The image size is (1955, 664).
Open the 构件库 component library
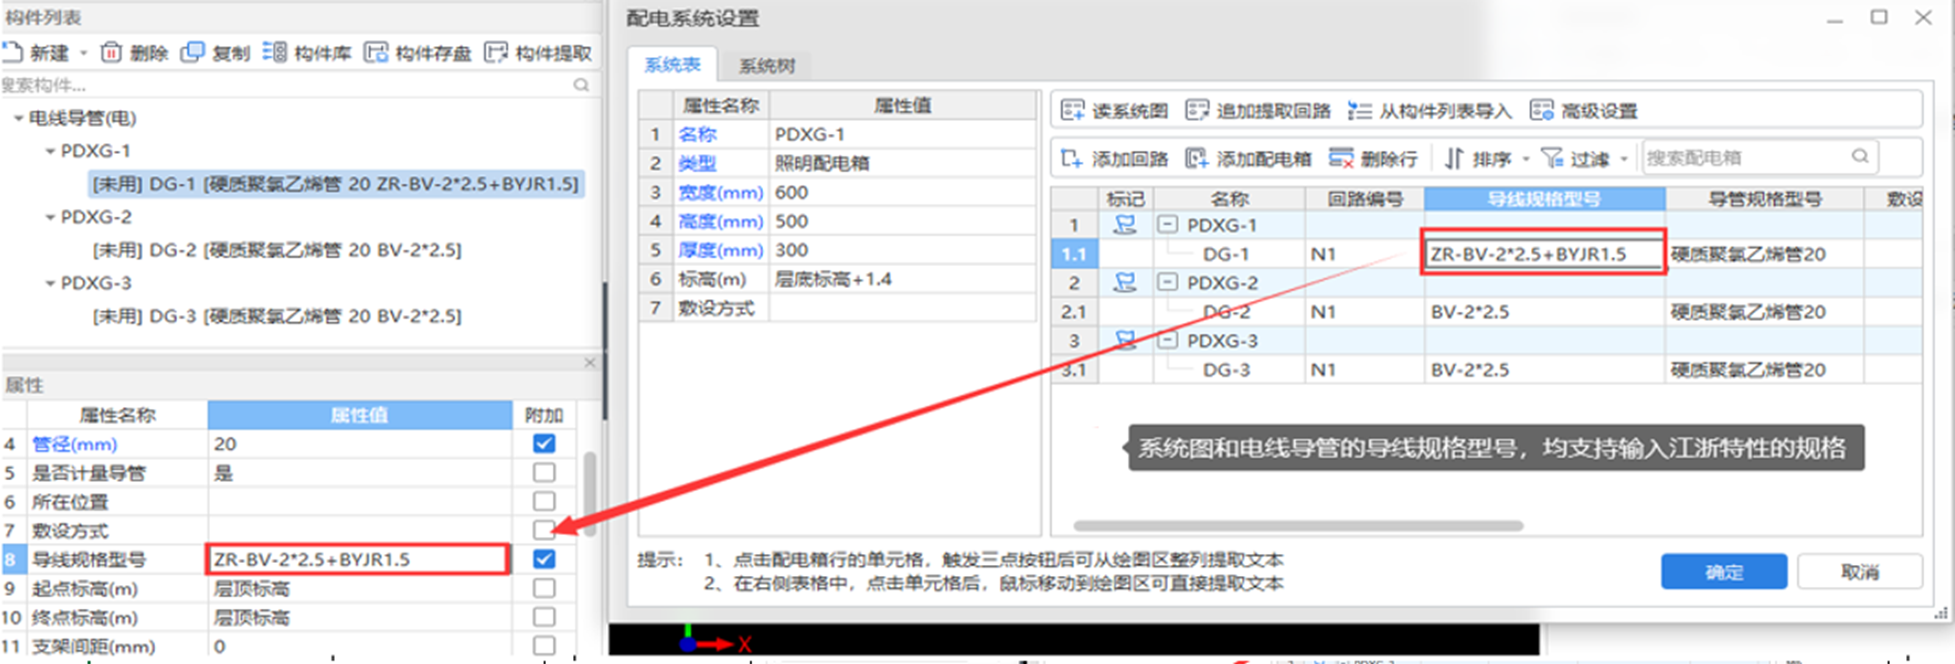275,52
